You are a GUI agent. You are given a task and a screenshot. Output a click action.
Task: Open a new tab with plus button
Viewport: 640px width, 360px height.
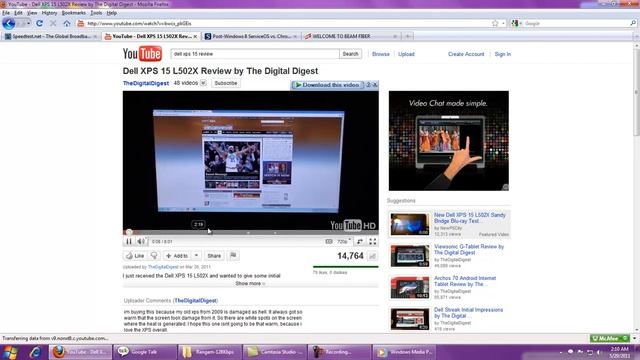pyautogui.click(x=407, y=36)
